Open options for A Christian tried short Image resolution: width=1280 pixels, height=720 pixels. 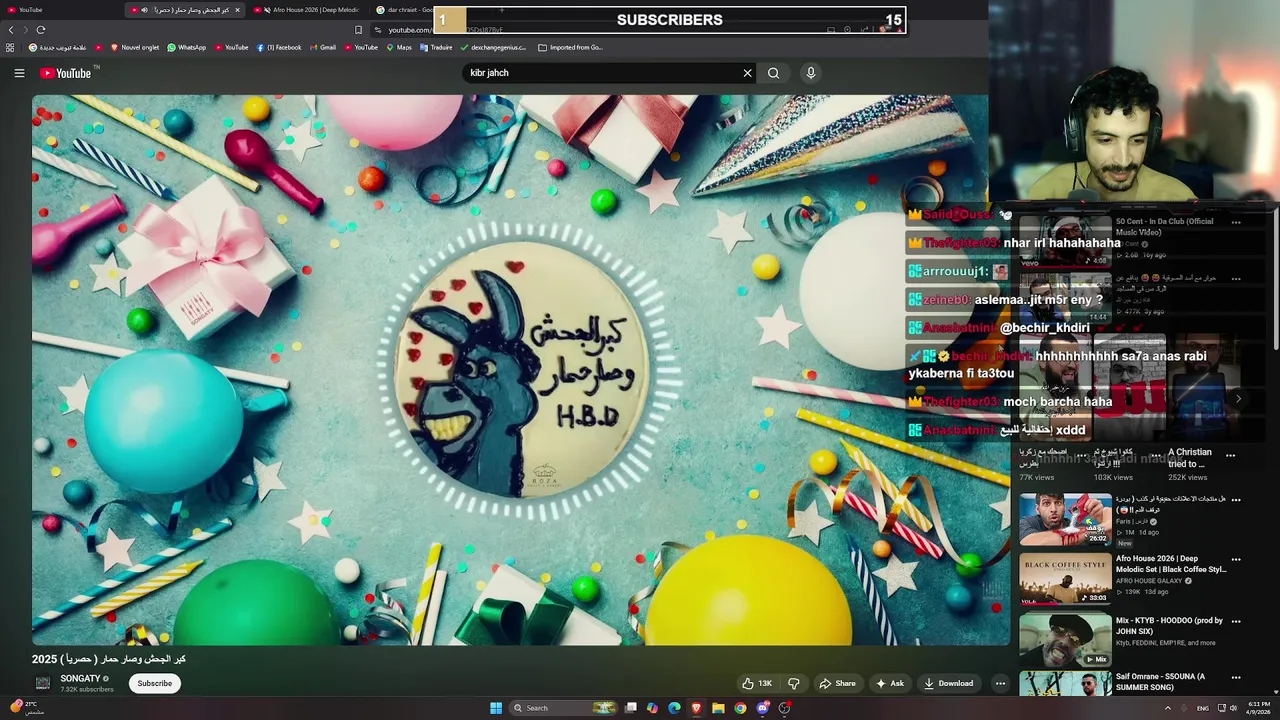tap(1231, 454)
